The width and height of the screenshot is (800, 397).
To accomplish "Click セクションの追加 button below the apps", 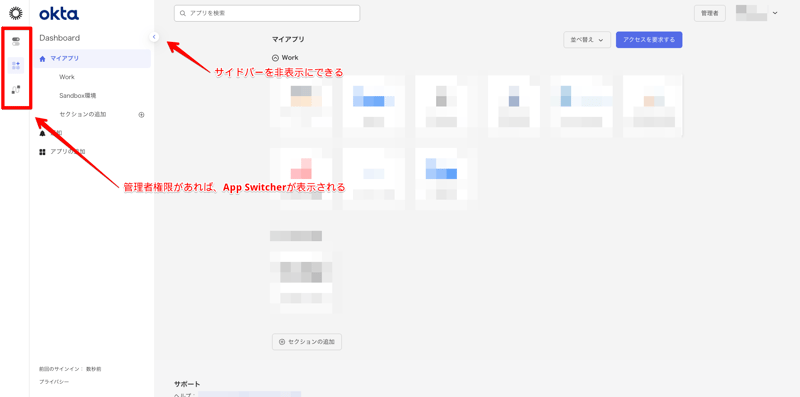I will [307, 342].
